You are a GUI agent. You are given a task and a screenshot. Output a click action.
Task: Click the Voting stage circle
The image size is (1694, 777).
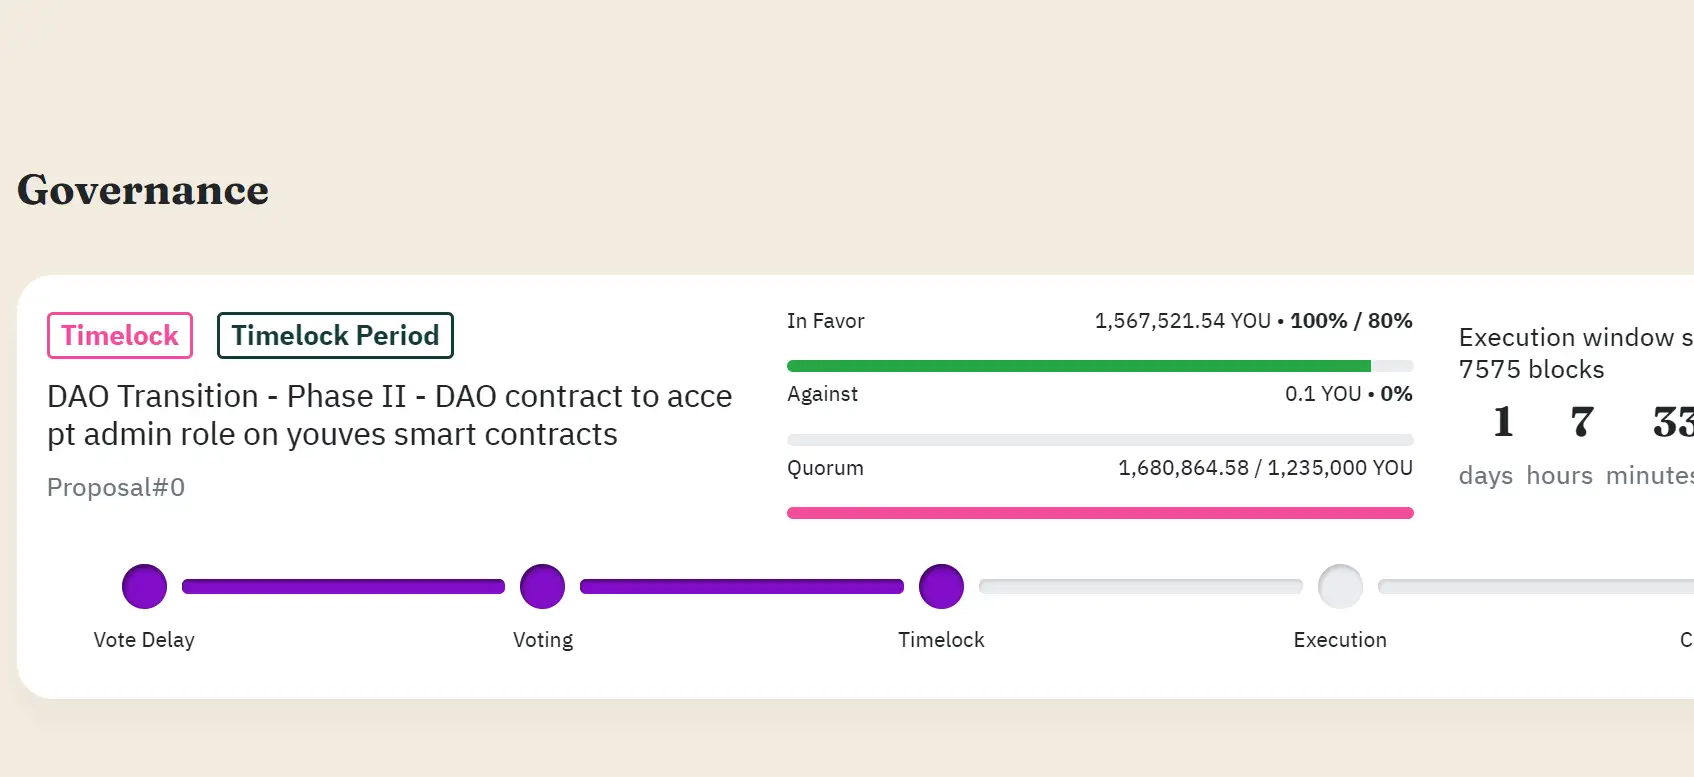(x=542, y=587)
